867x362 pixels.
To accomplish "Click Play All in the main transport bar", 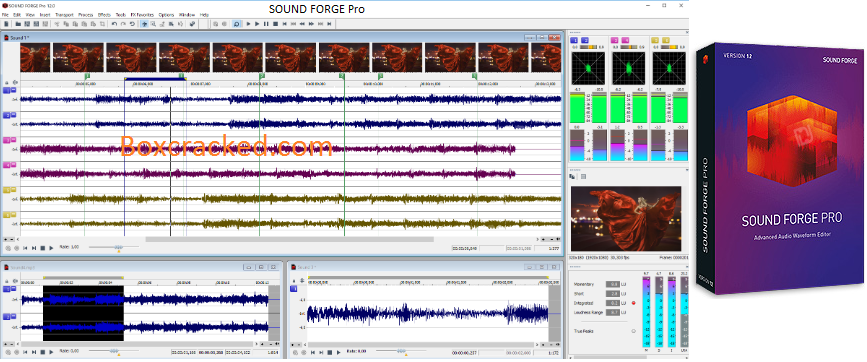I will [248, 24].
